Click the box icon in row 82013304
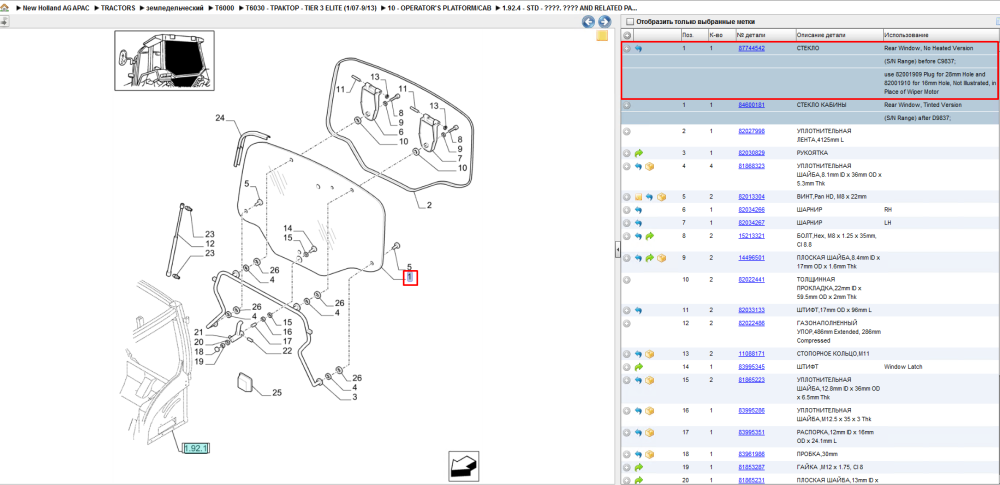 [661, 197]
